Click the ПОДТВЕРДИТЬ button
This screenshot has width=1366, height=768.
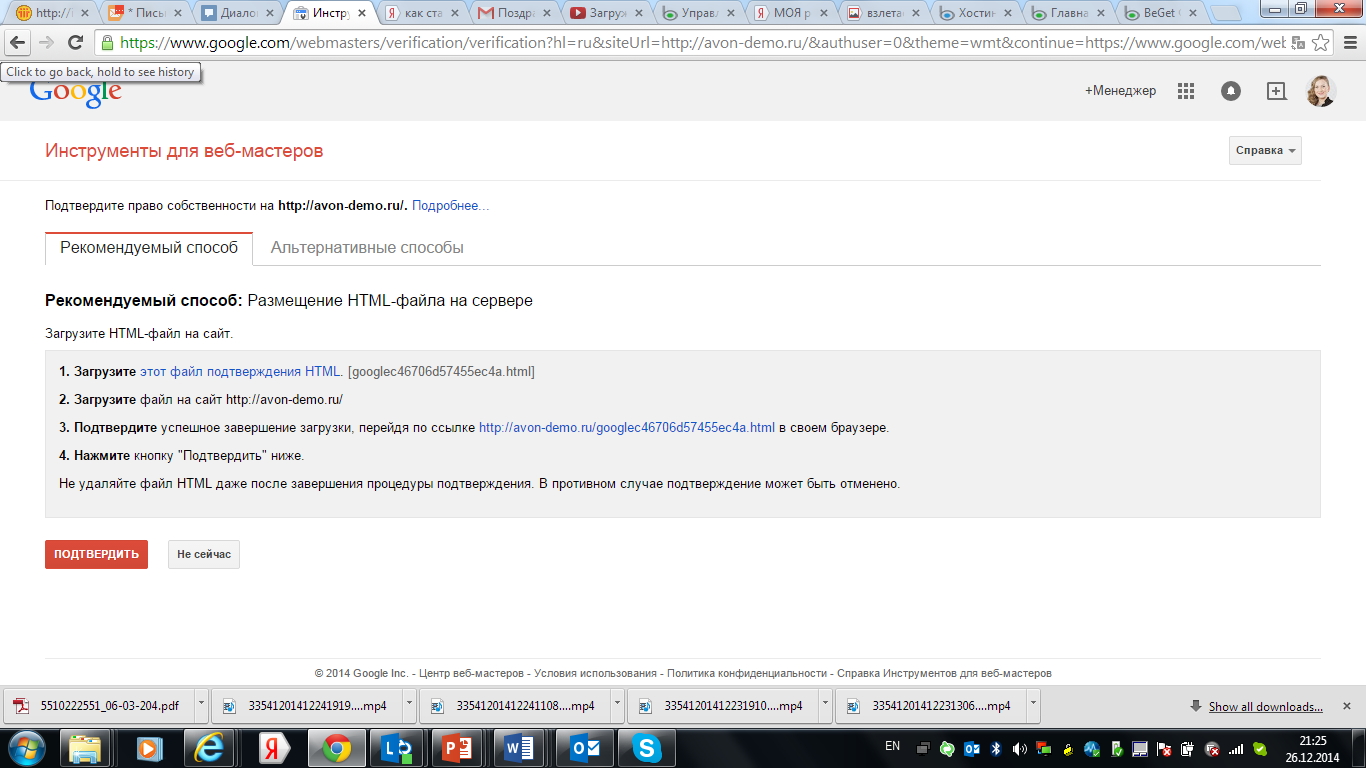tap(96, 554)
